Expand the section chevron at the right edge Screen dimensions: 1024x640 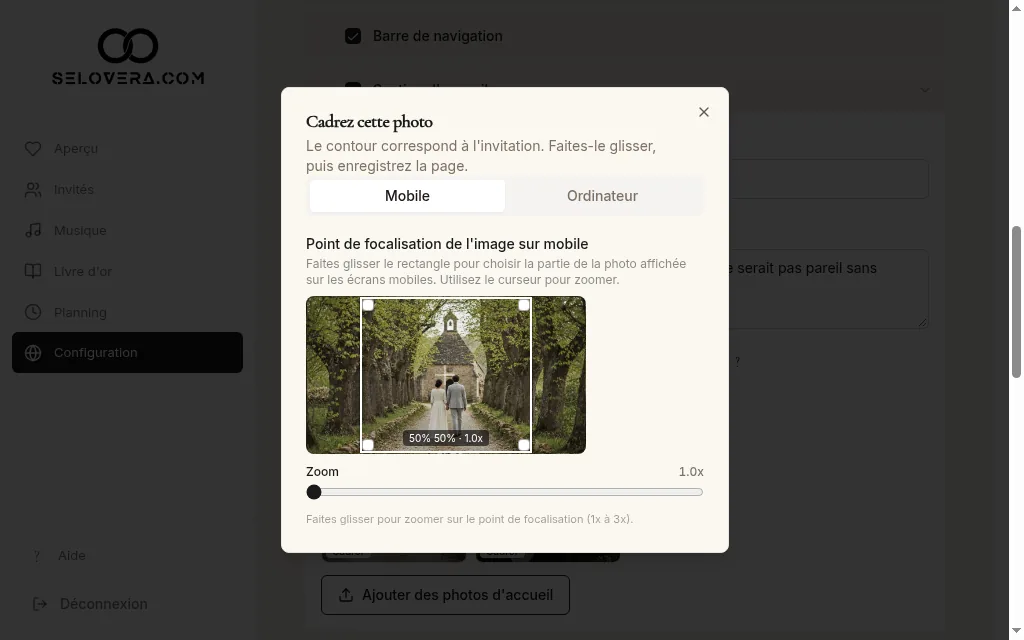(x=925, y=90)
